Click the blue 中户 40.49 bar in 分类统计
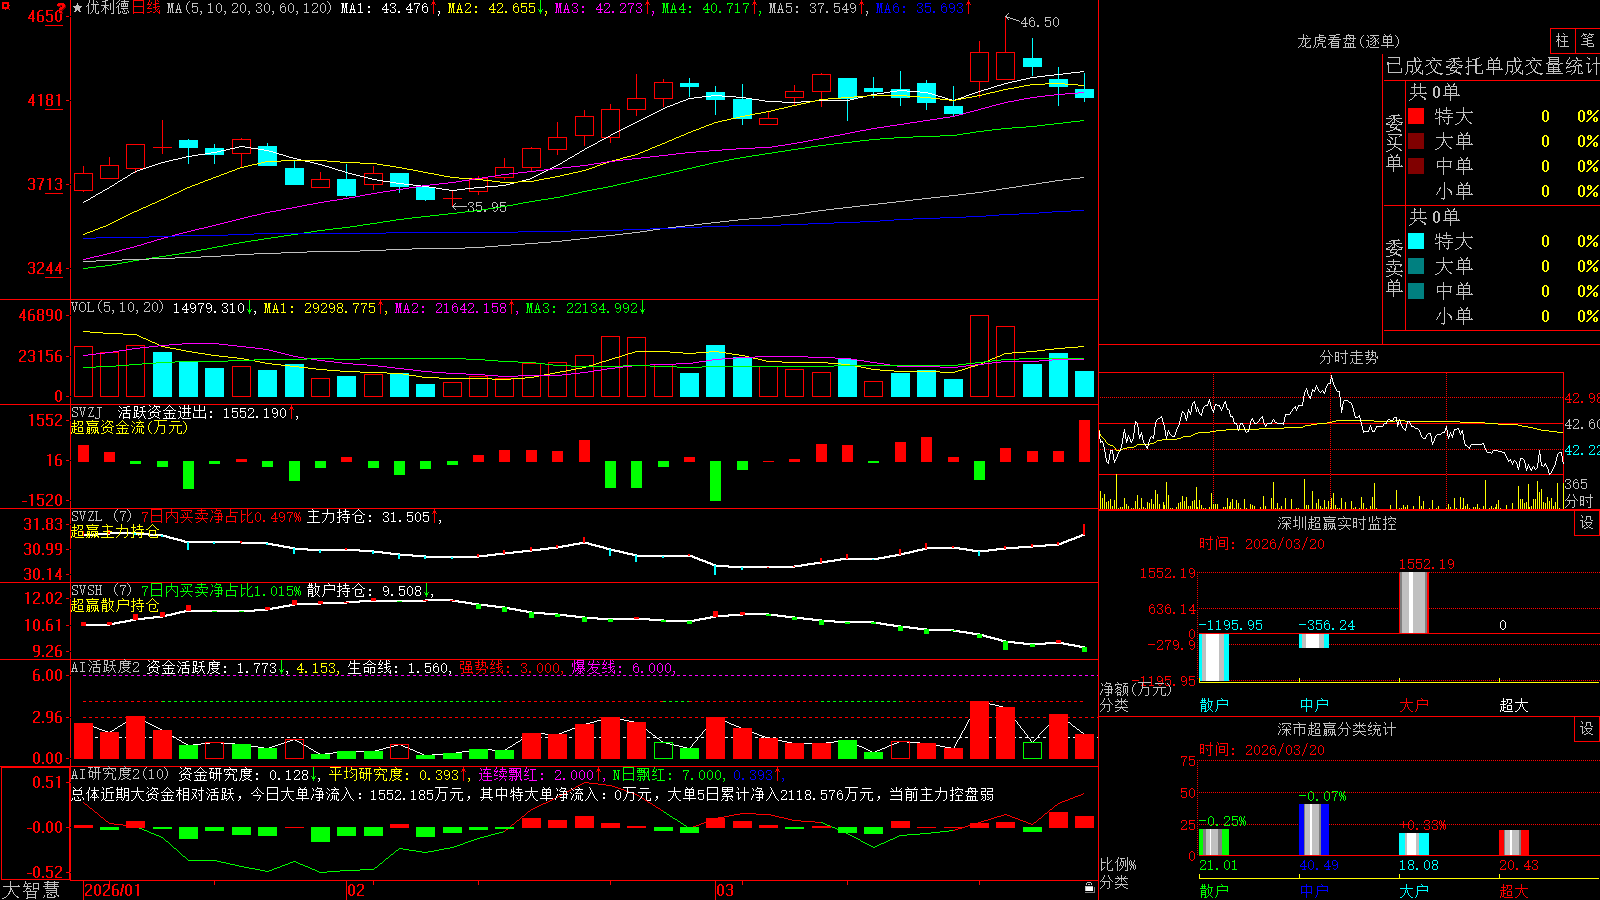1600x900 pixels. coord(1314,829)
